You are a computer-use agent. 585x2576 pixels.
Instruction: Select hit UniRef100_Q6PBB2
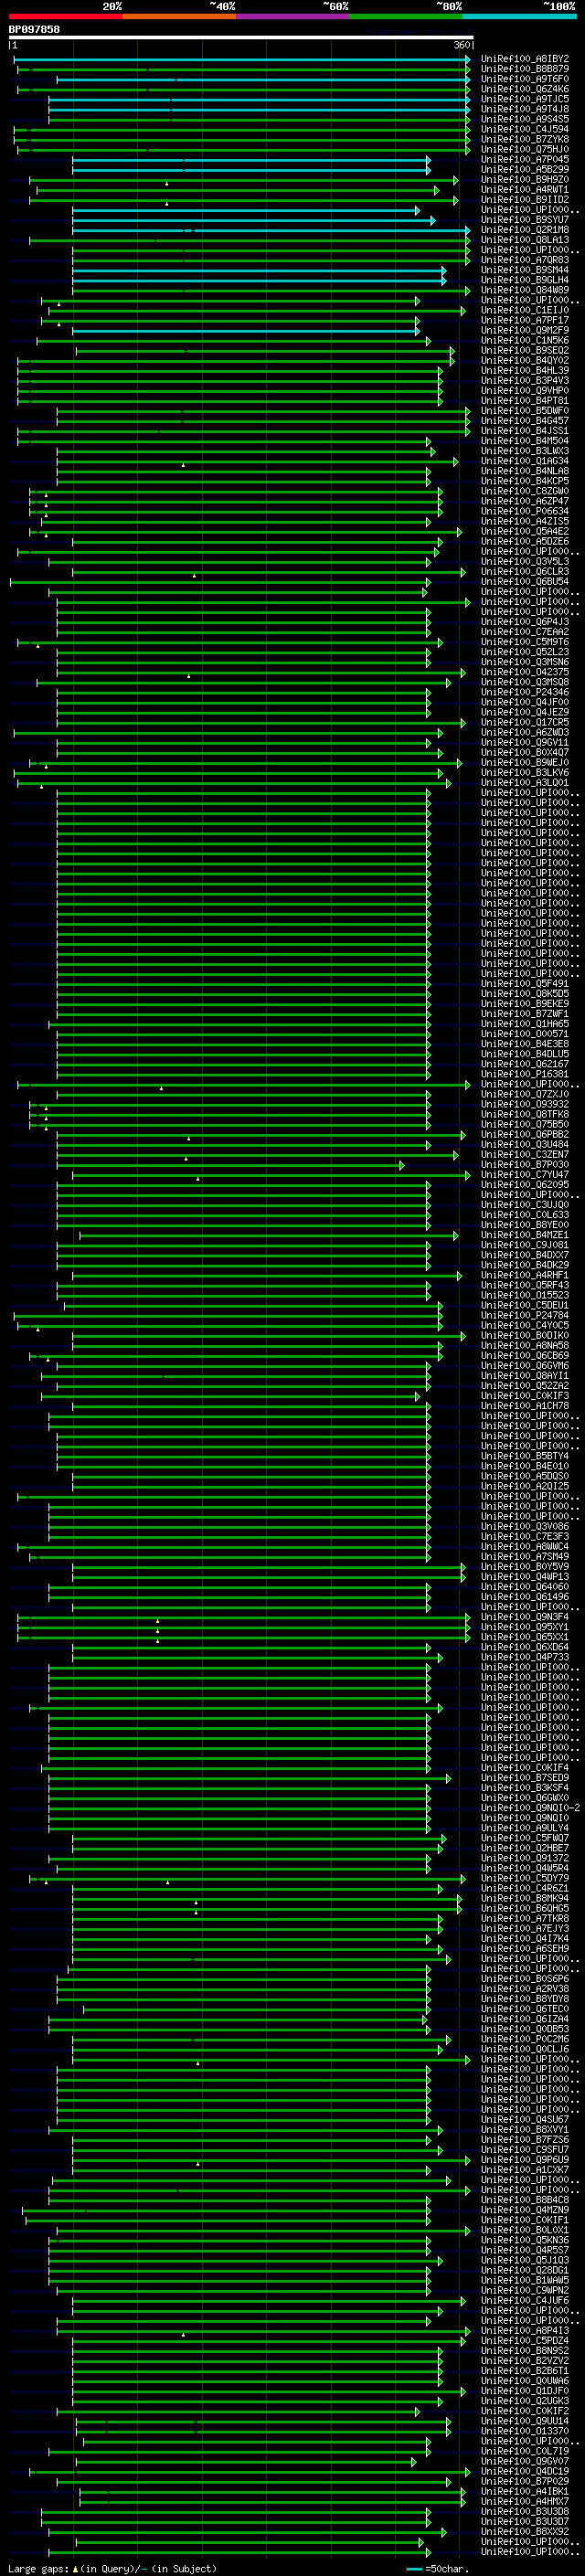pos(524,1135)
